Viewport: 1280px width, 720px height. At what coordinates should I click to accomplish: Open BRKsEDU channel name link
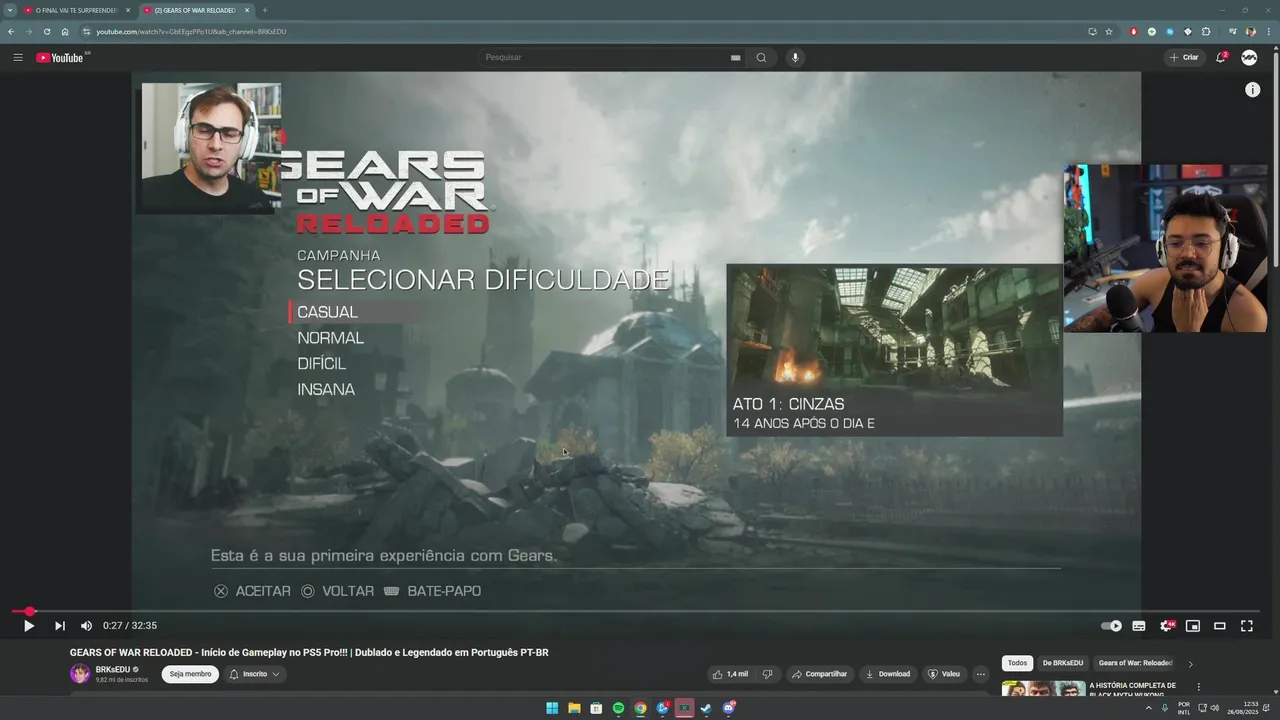(x=113, y=670)
